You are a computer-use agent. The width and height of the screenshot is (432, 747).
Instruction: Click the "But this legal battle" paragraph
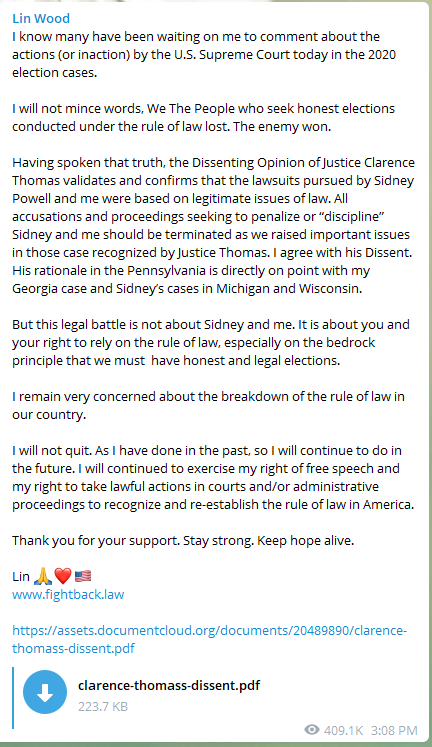point(211,343)
